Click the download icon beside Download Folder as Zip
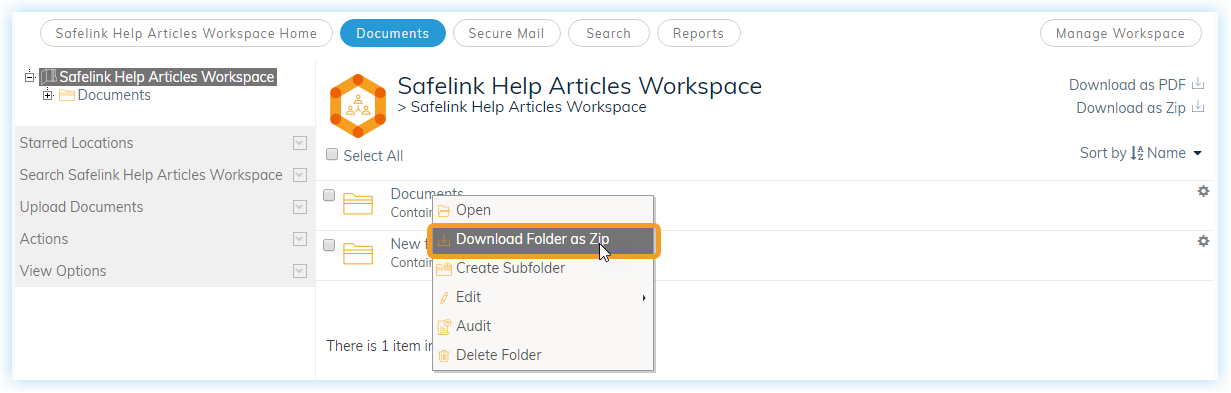 [444, 240]
